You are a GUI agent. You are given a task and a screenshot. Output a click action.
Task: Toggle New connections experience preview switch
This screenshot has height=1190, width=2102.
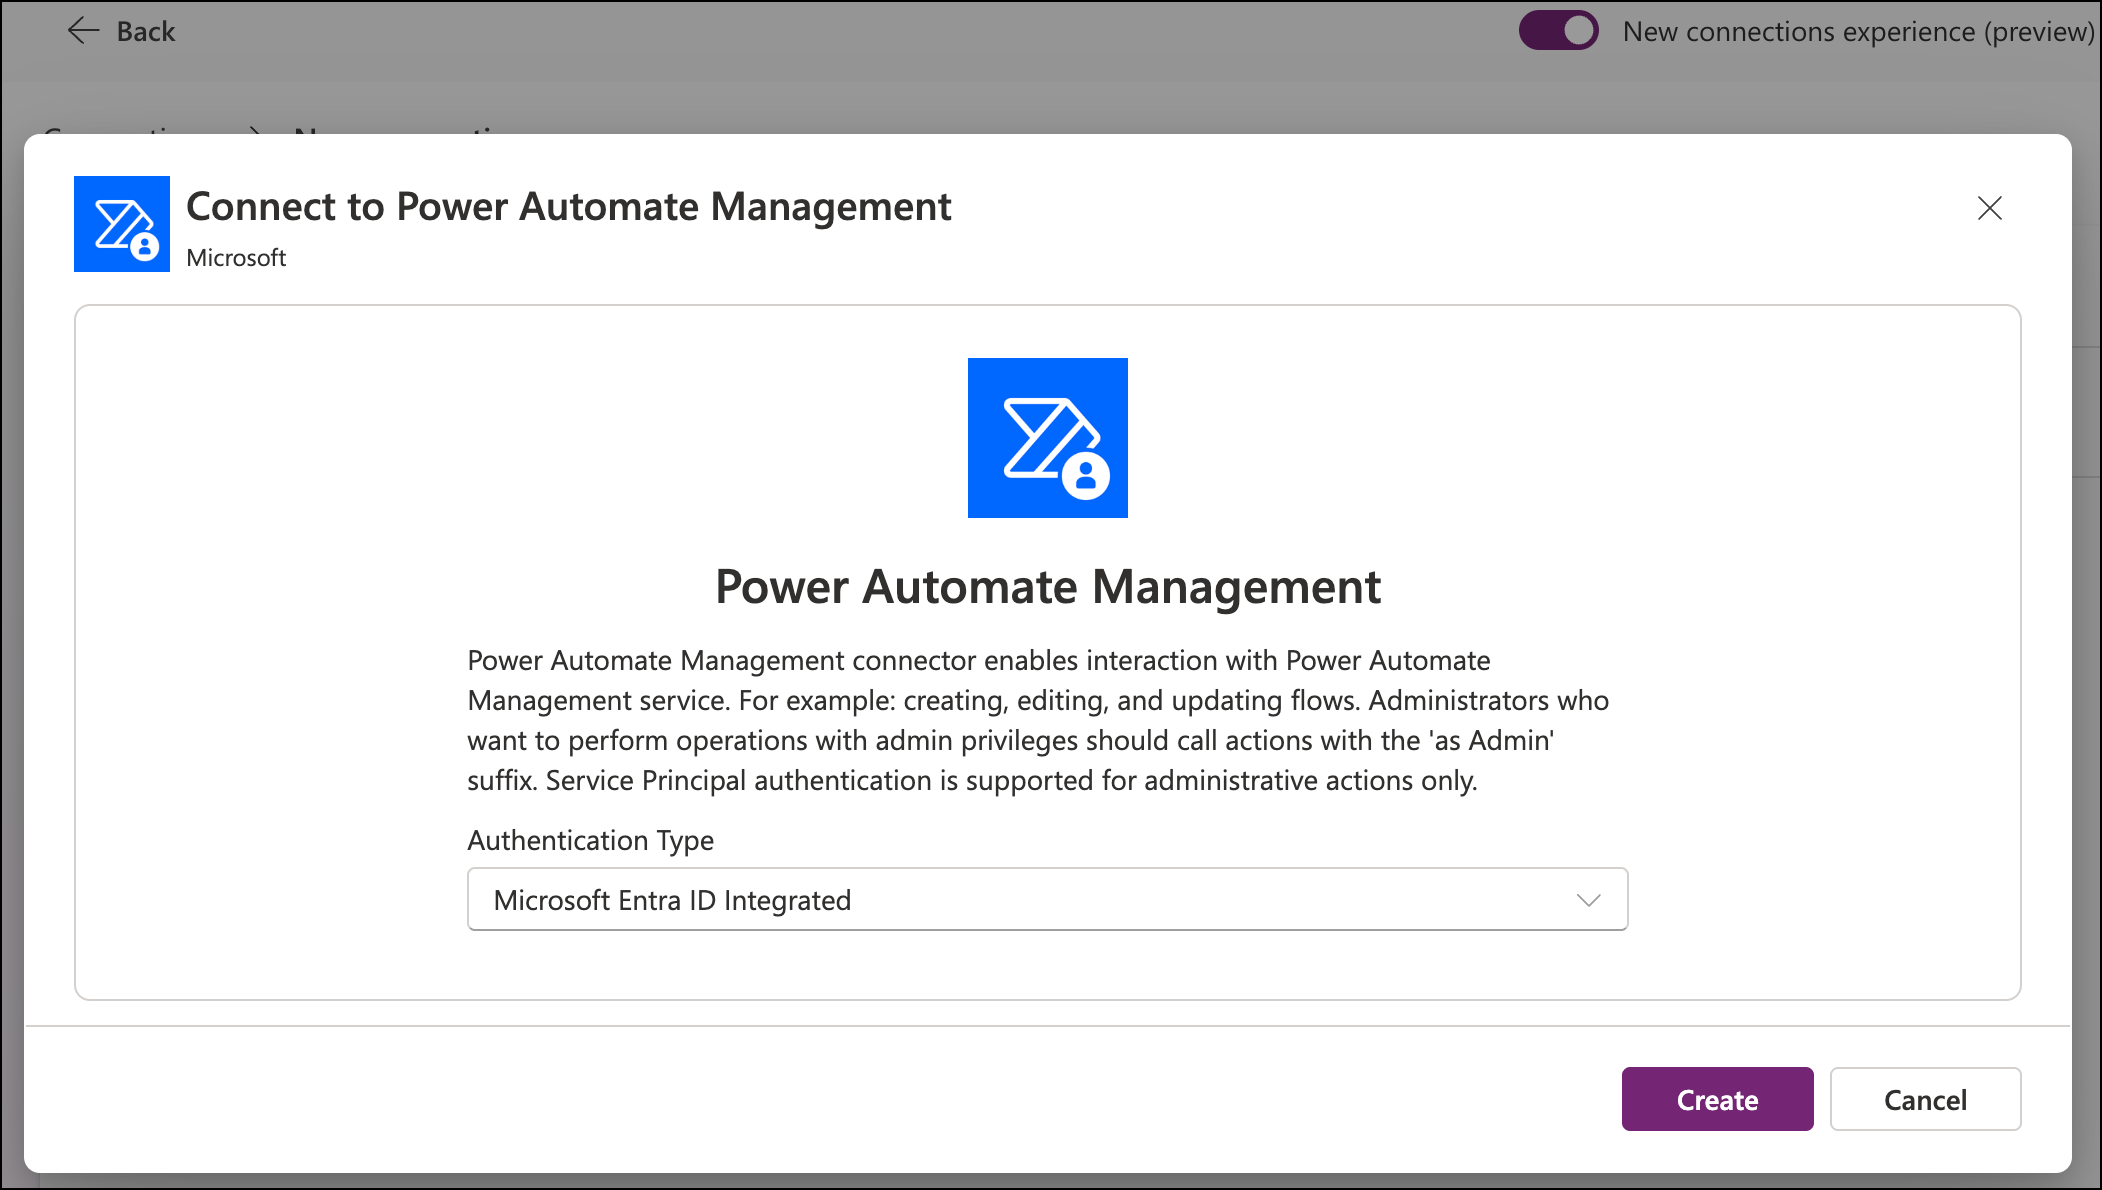pos(1558,30)
